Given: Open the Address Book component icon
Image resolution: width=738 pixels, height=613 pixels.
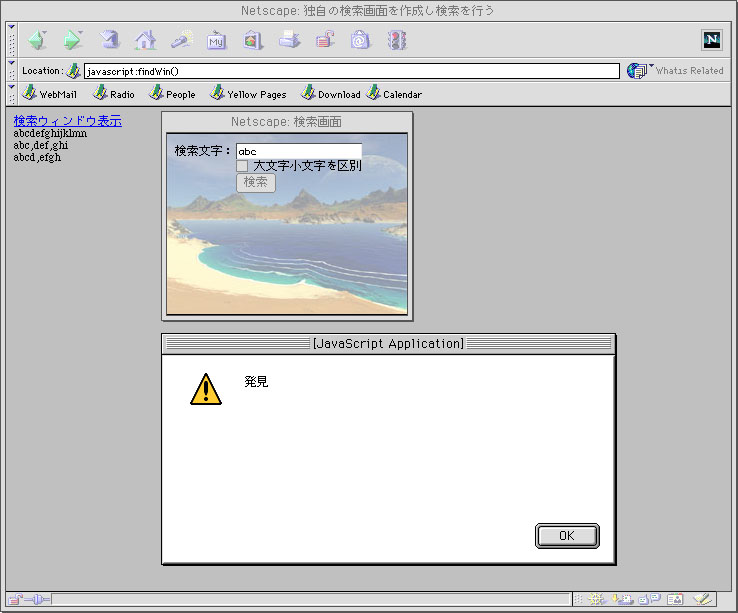Looking at the screenshot, I should [675, 599].
